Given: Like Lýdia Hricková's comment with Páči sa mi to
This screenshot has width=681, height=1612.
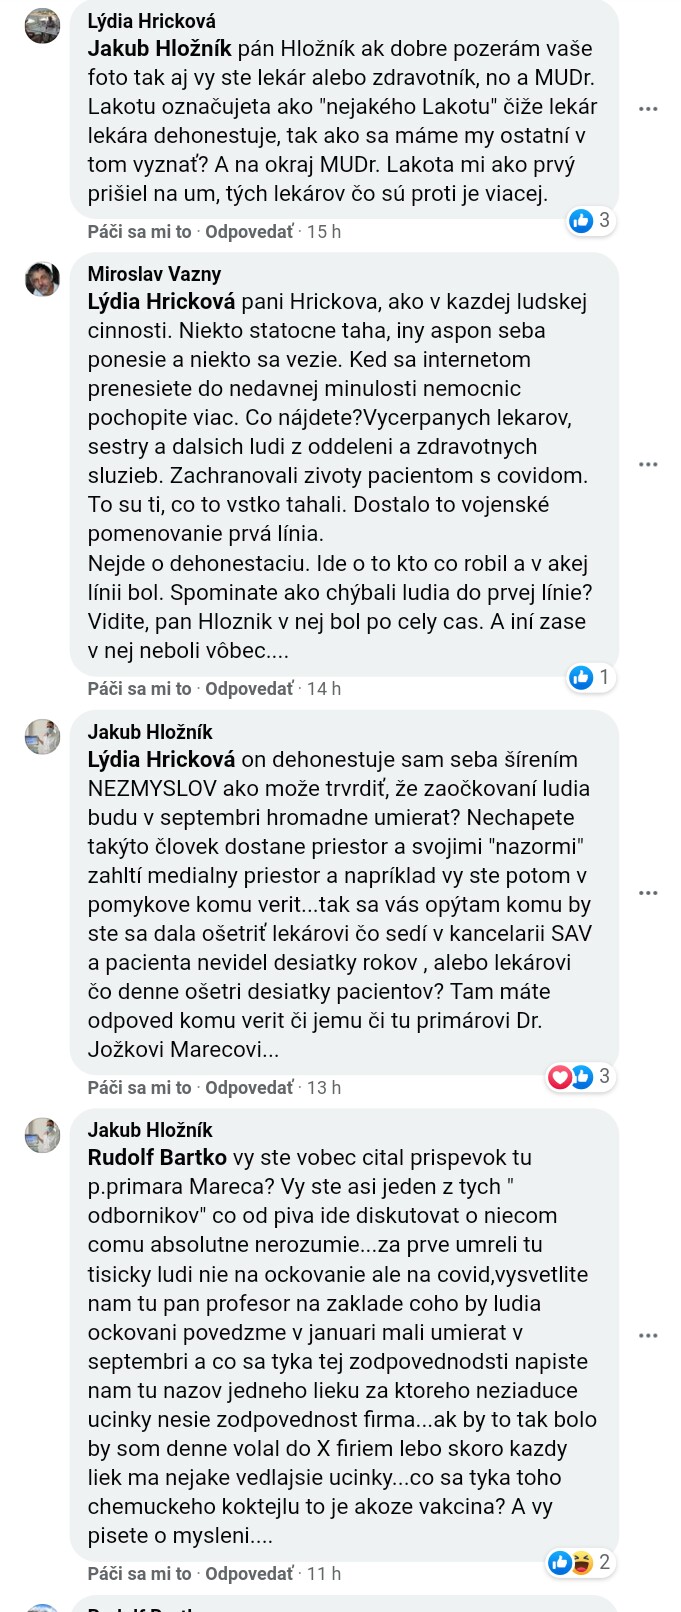Looking at the screenshot, I should pyautogui.click(x=139, y=232).
